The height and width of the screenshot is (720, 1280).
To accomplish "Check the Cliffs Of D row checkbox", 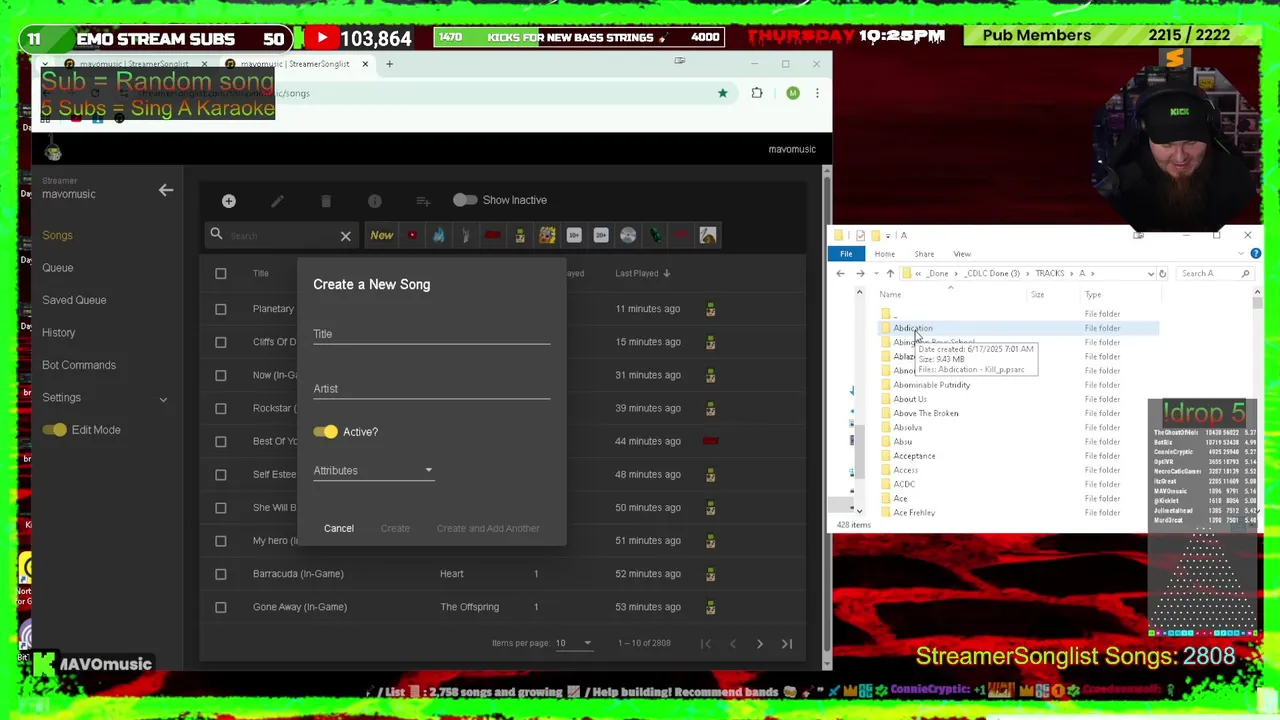I will (x=221, y=342).
